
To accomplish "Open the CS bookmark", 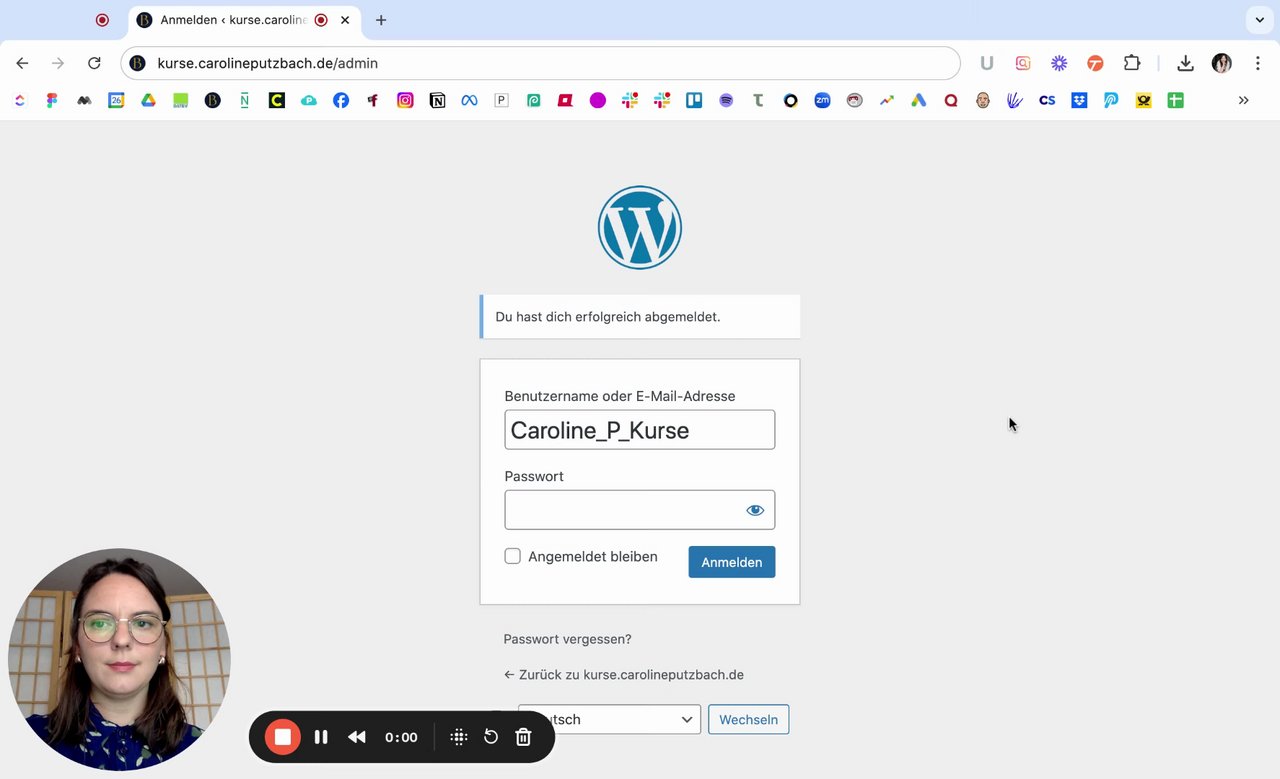I will pos(1047,100).
